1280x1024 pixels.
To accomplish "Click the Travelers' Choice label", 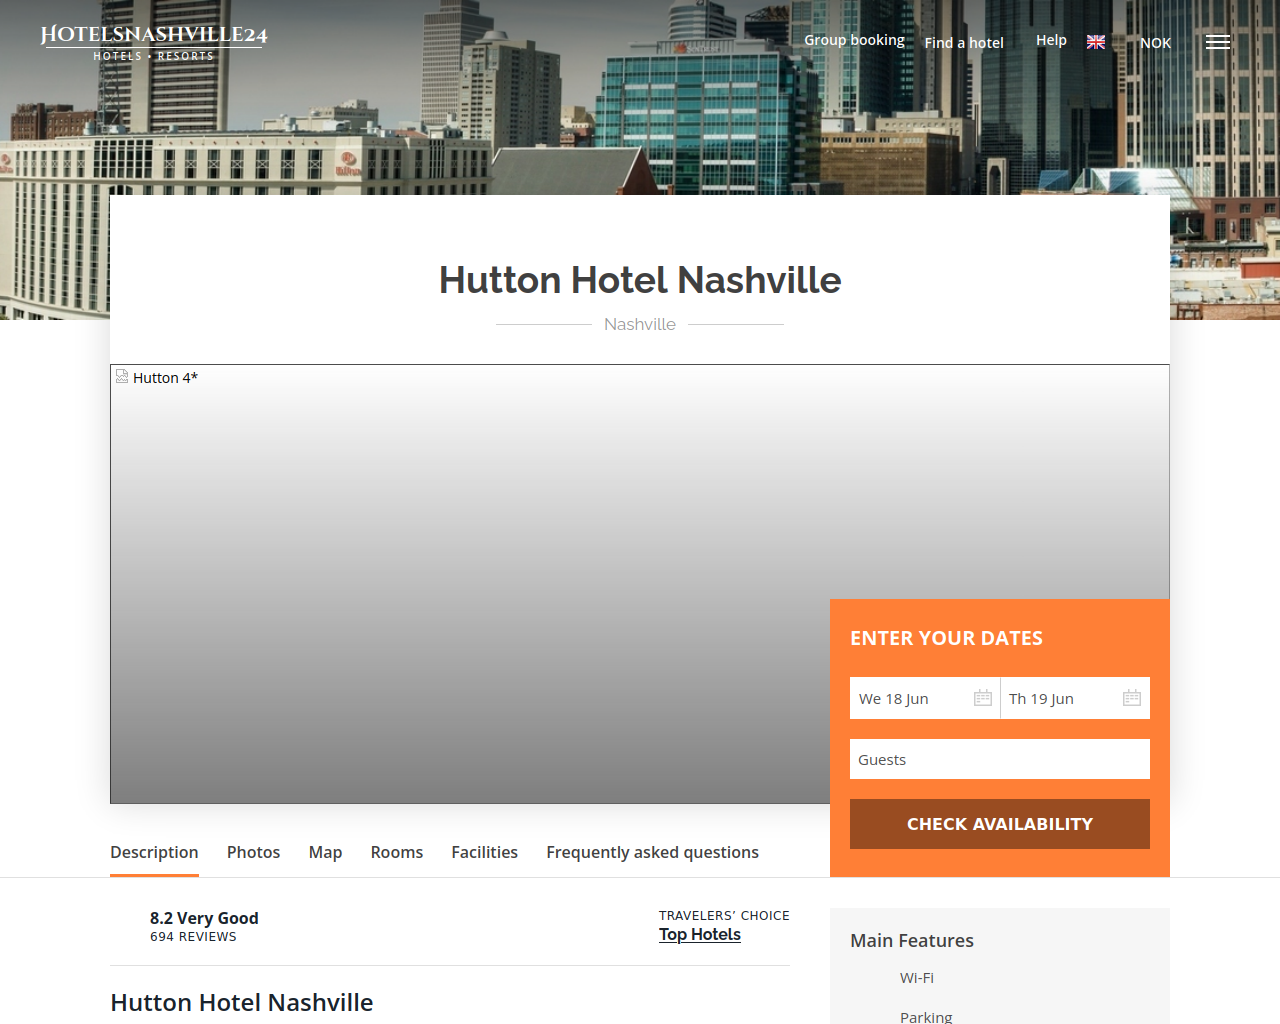I will (x=724, y=915).
